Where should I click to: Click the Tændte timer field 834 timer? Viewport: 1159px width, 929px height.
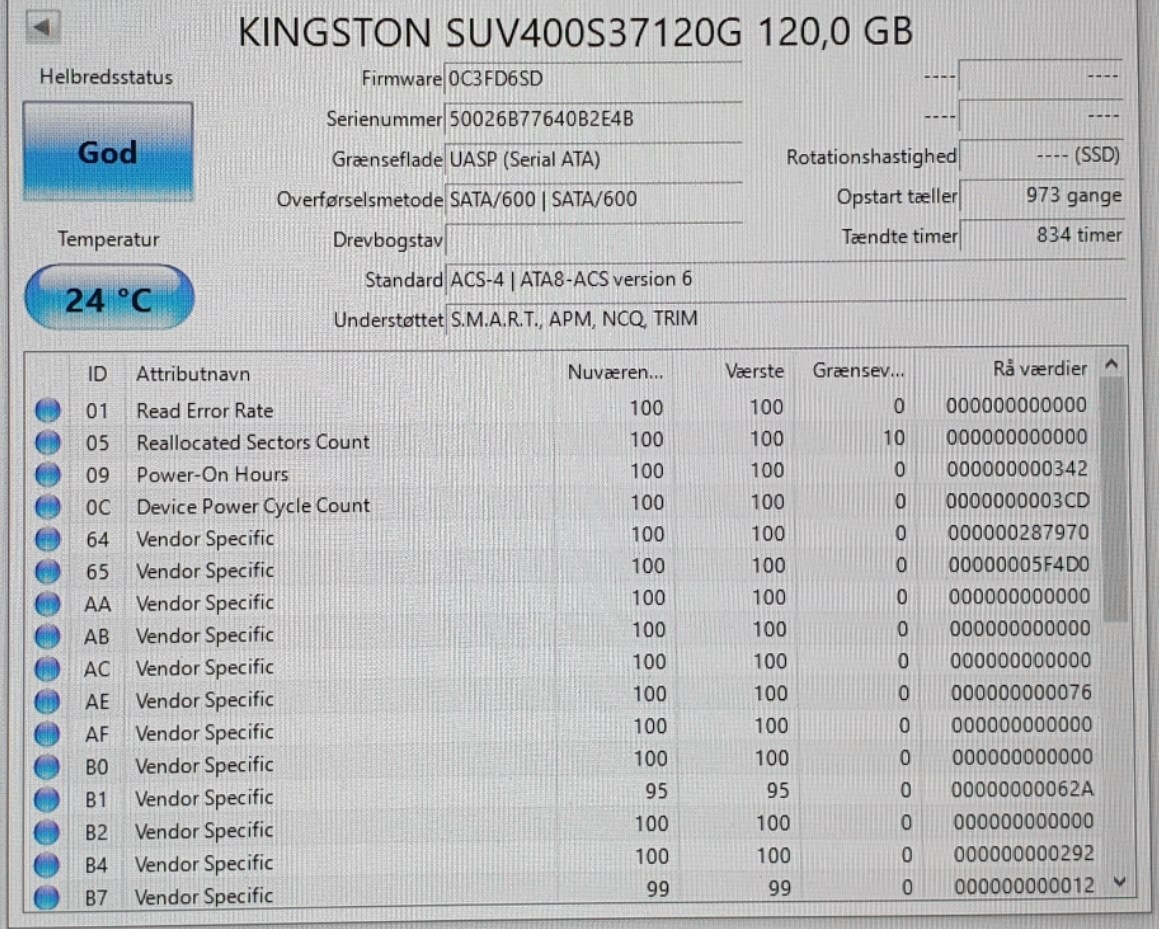tap(1041, 236)
